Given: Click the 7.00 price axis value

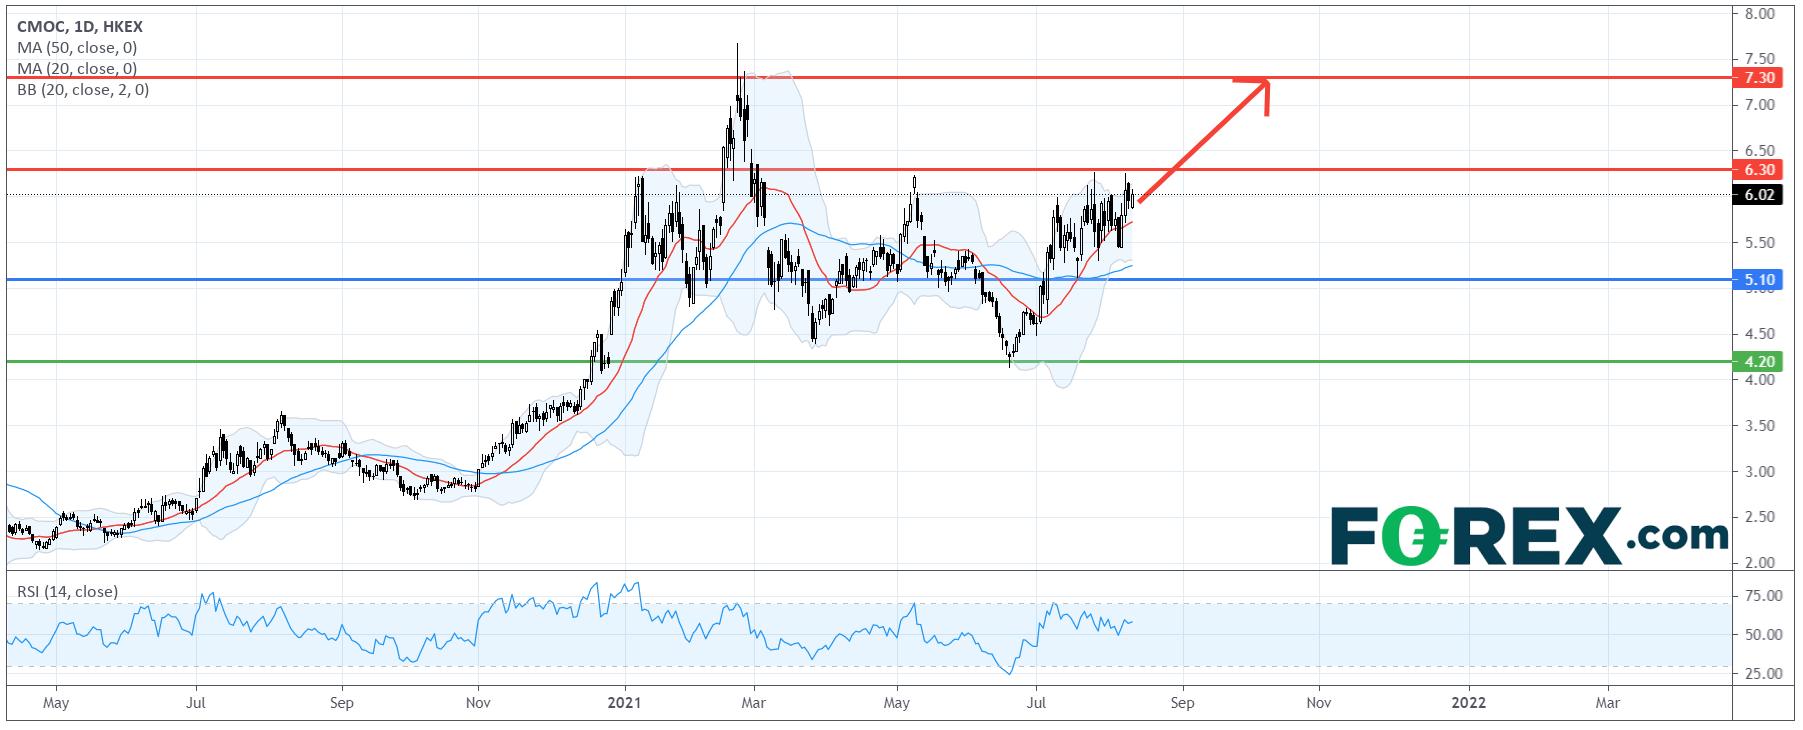Looking at the screenshot, I should 1759,105.
